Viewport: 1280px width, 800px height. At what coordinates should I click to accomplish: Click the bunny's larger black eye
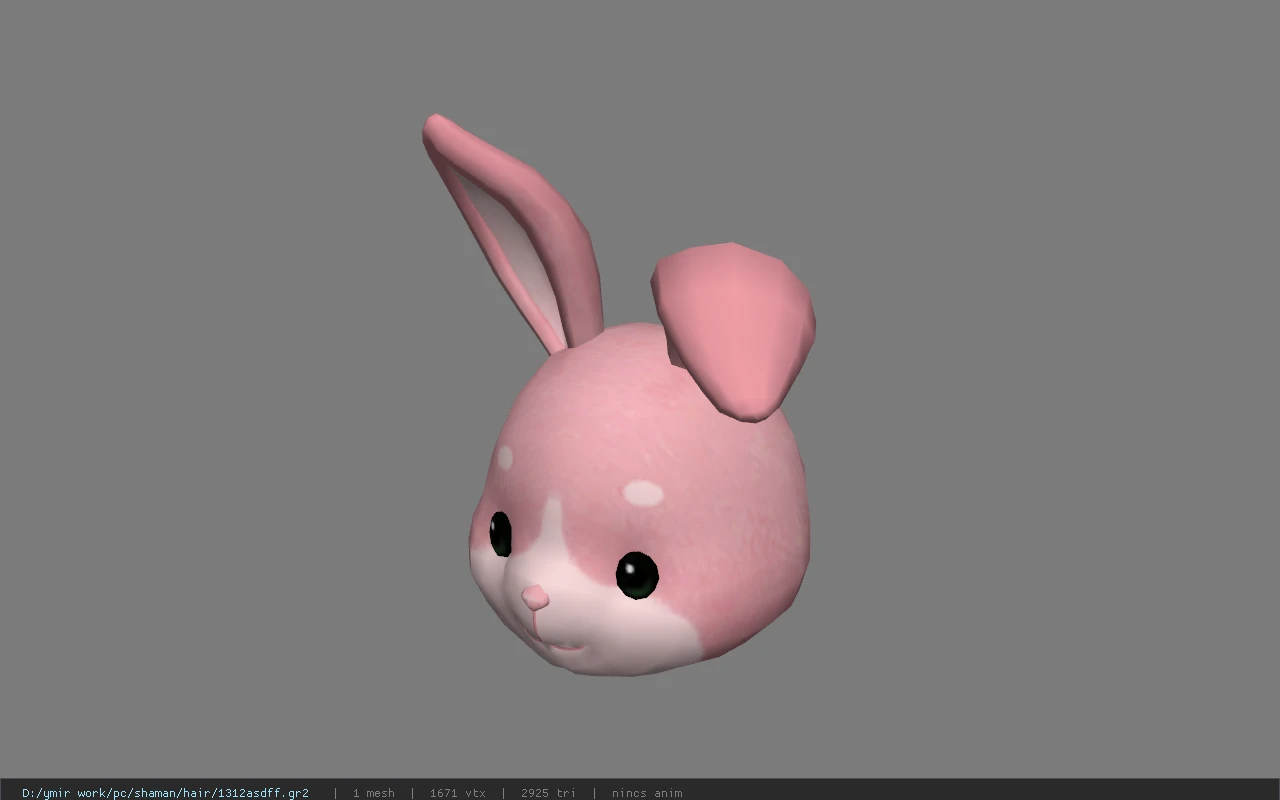636,575
